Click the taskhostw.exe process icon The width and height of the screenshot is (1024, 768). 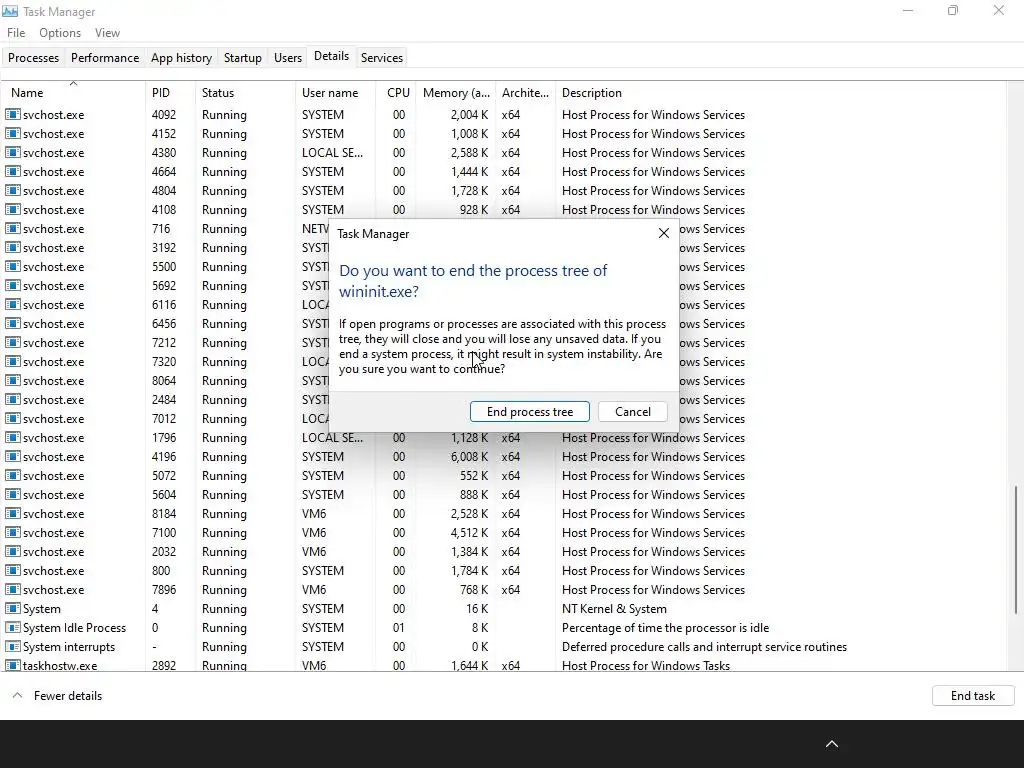click(x=12, y=665)
